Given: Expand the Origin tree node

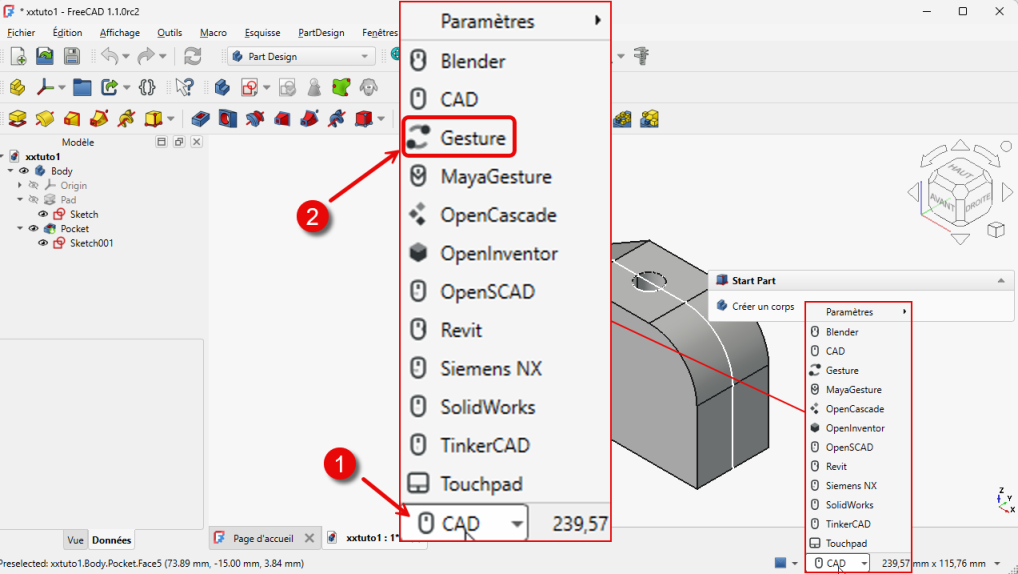Looking at the screenshot, I should [20, 186].
